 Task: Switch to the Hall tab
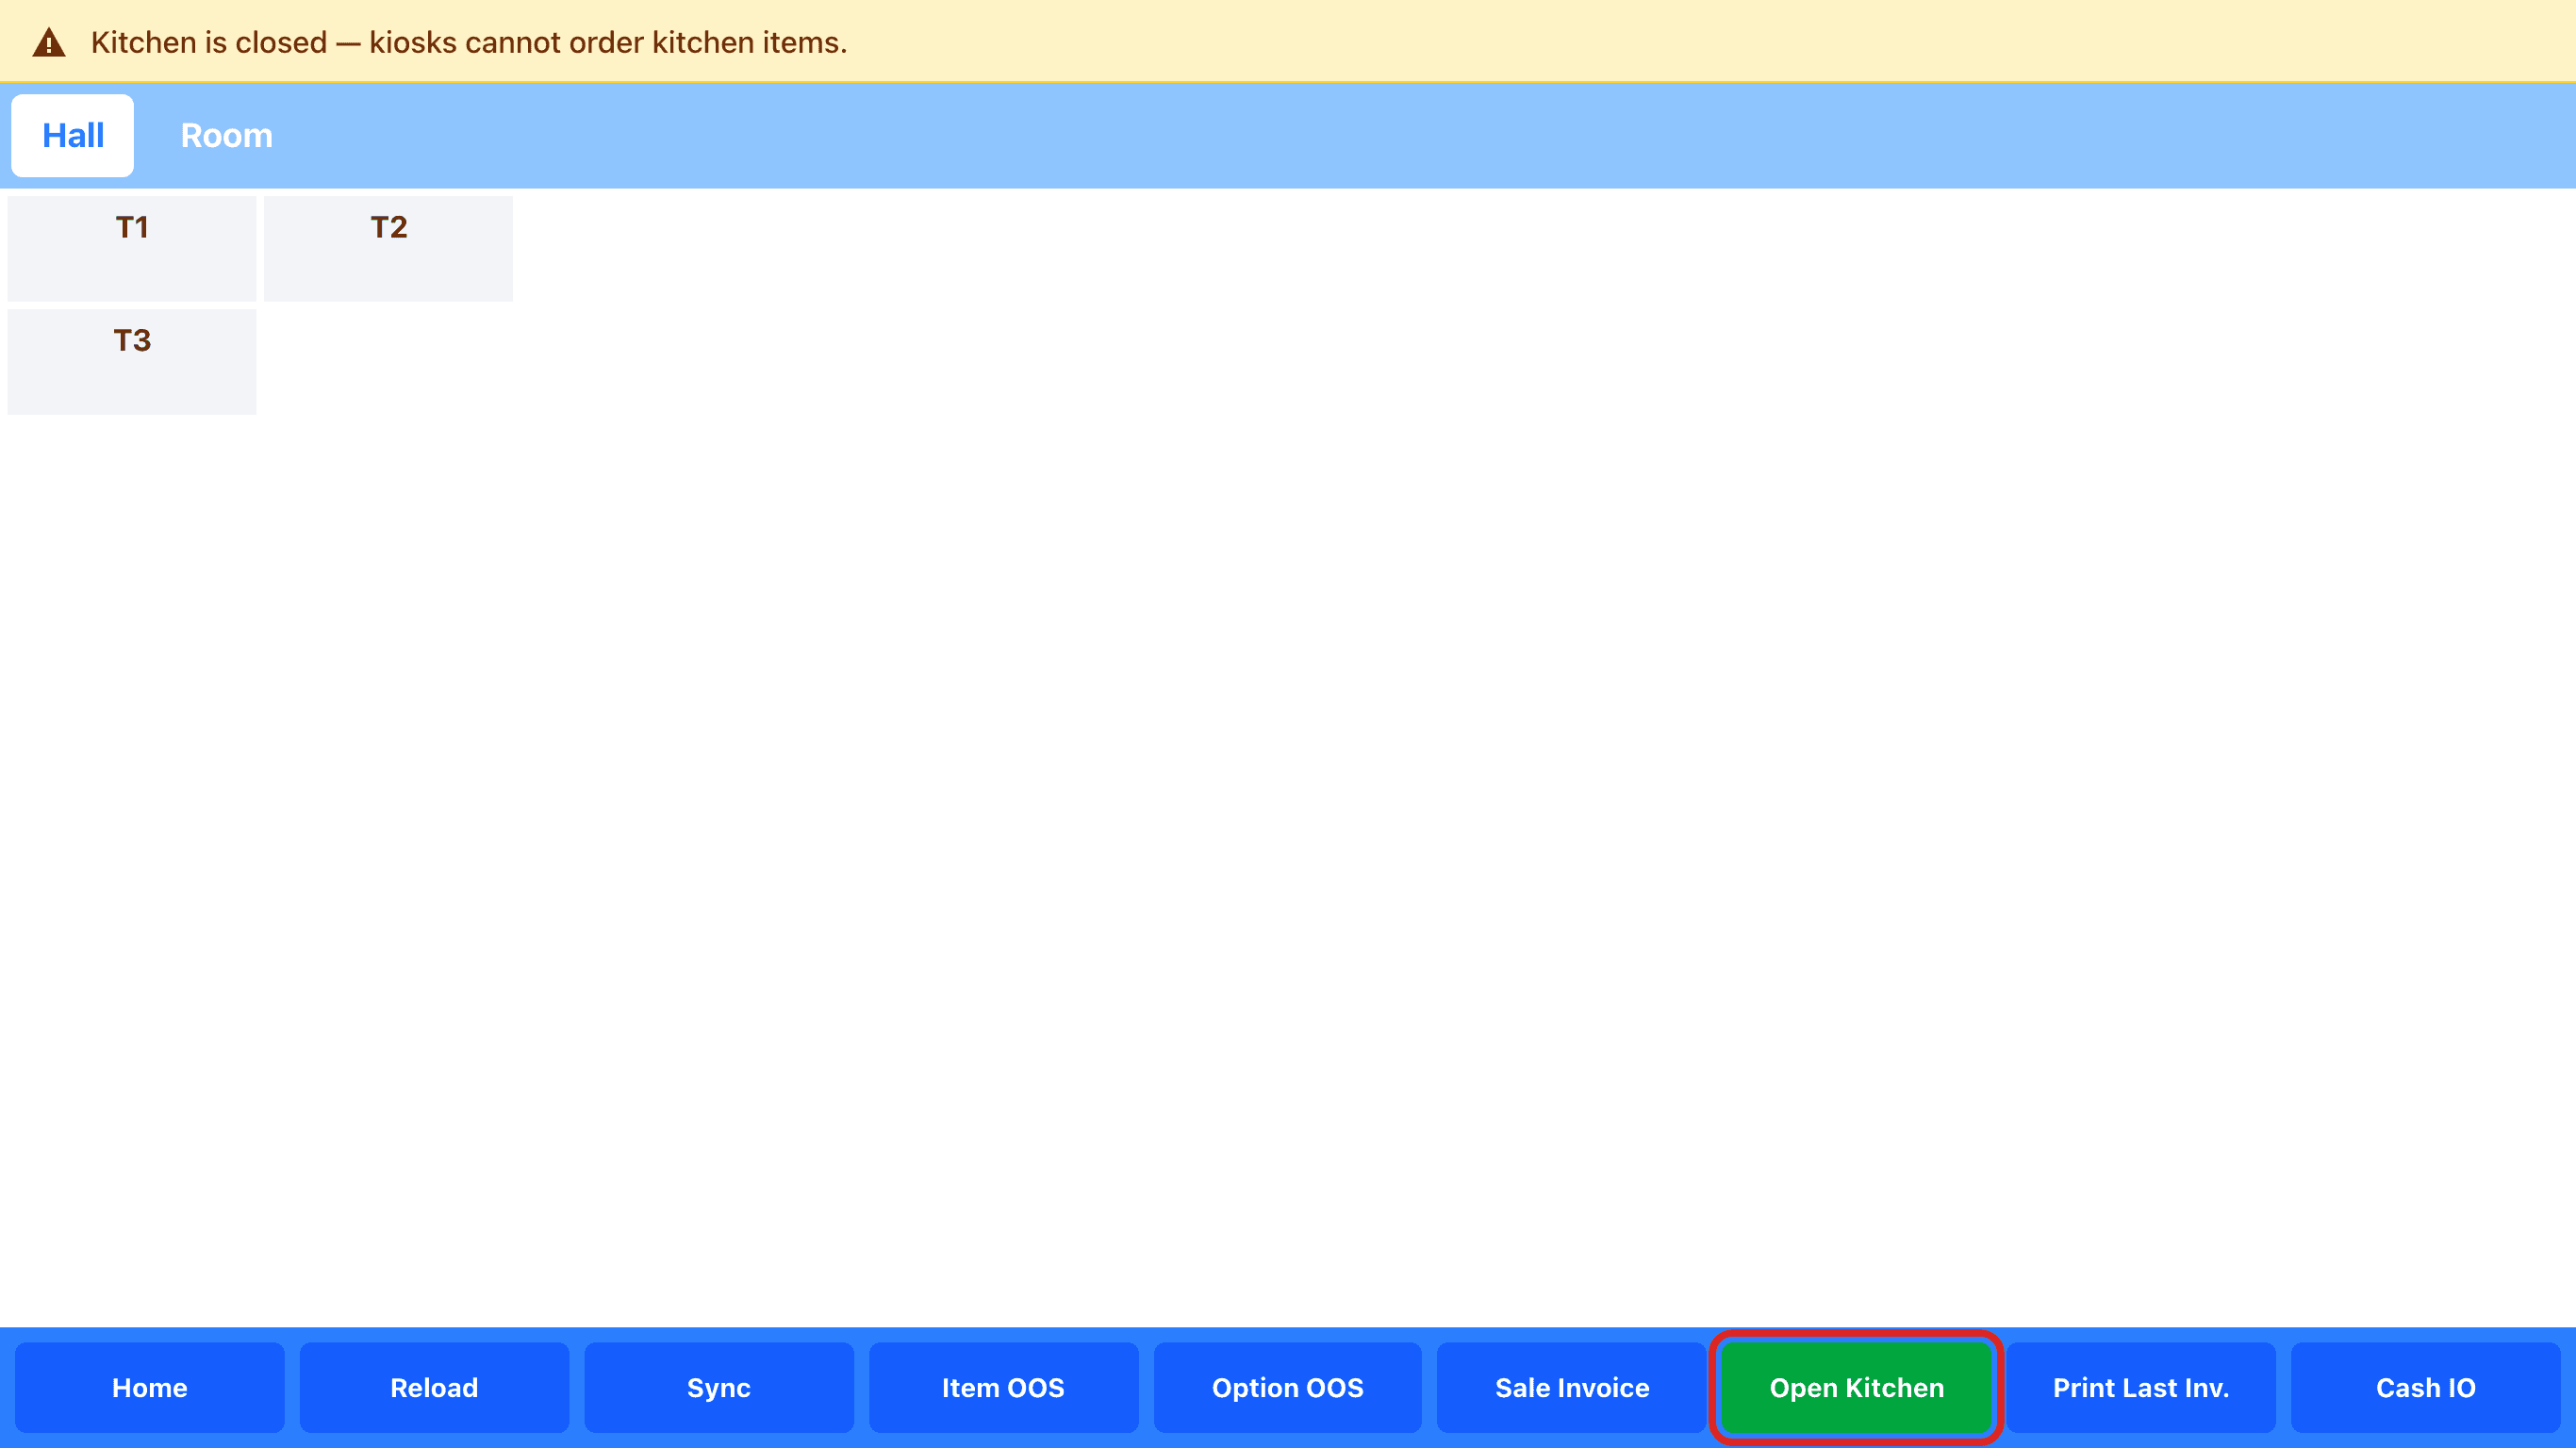click(x=72, y=135)
